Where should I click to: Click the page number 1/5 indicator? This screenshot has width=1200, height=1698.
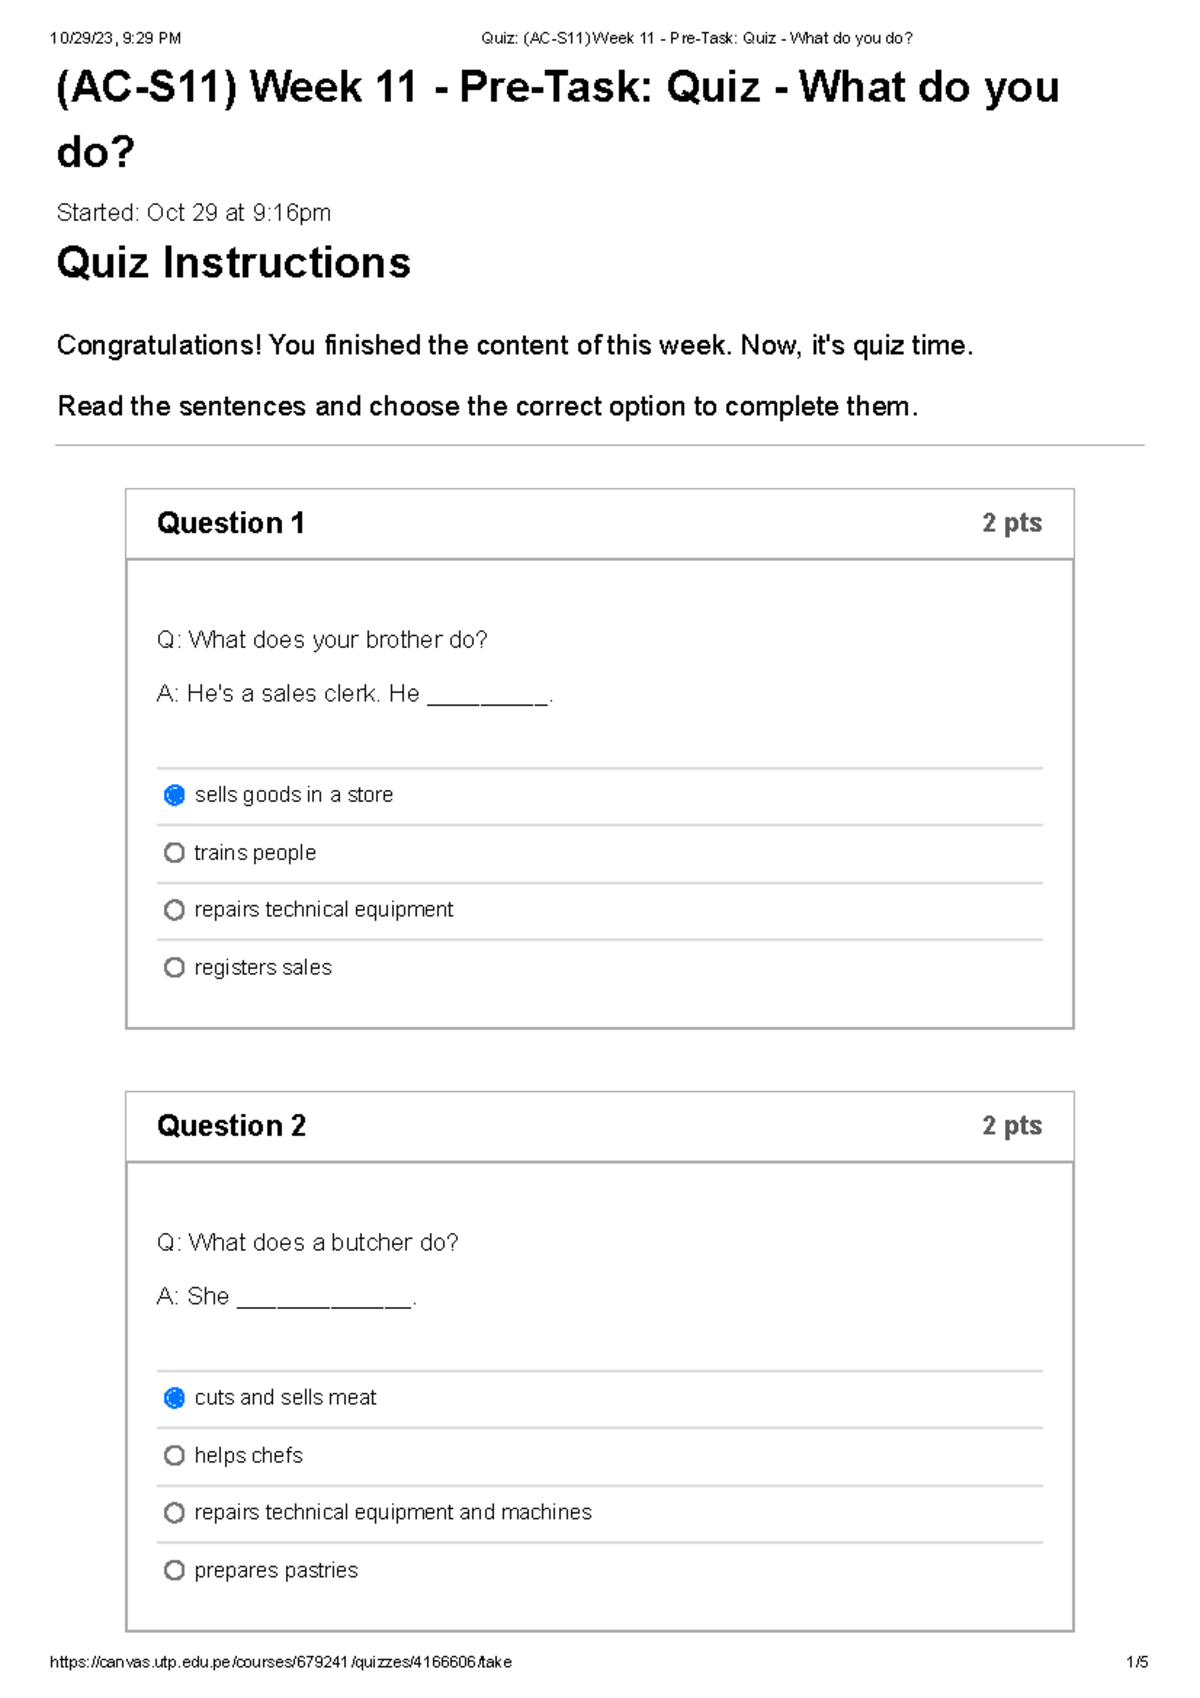pos(1137,1662)
